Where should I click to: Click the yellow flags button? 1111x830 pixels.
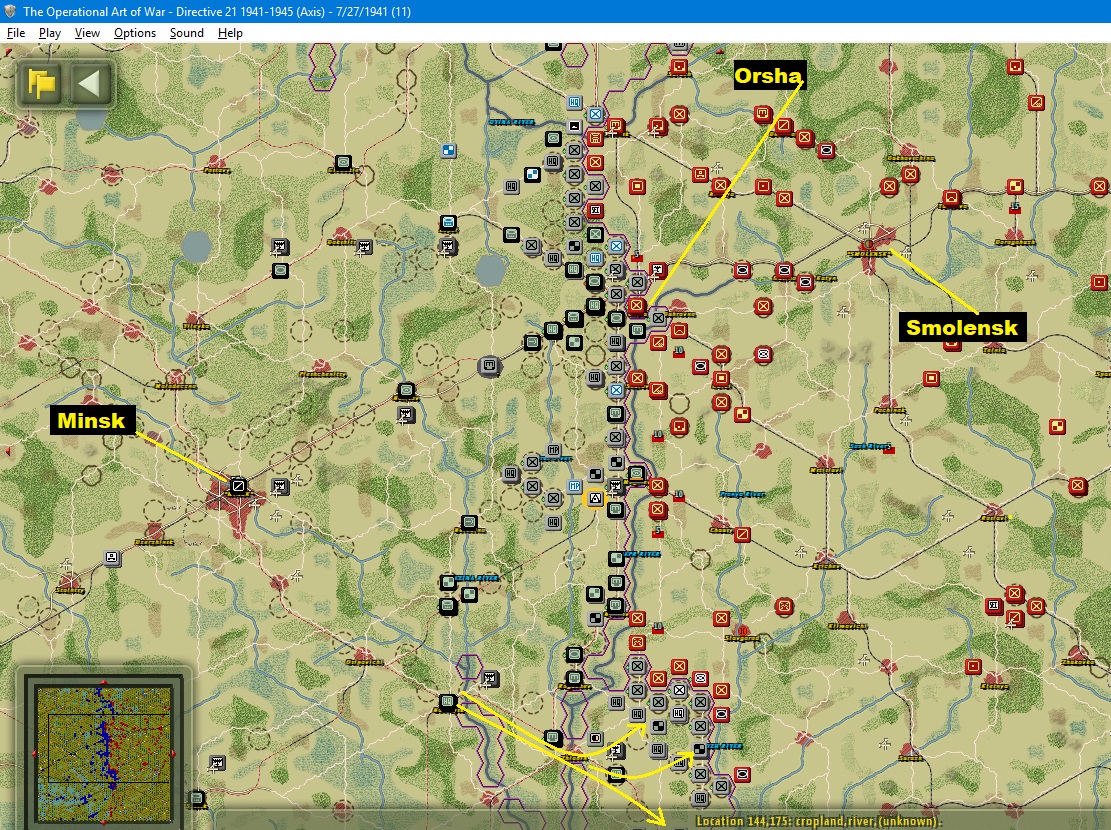(x=41, y=84)
